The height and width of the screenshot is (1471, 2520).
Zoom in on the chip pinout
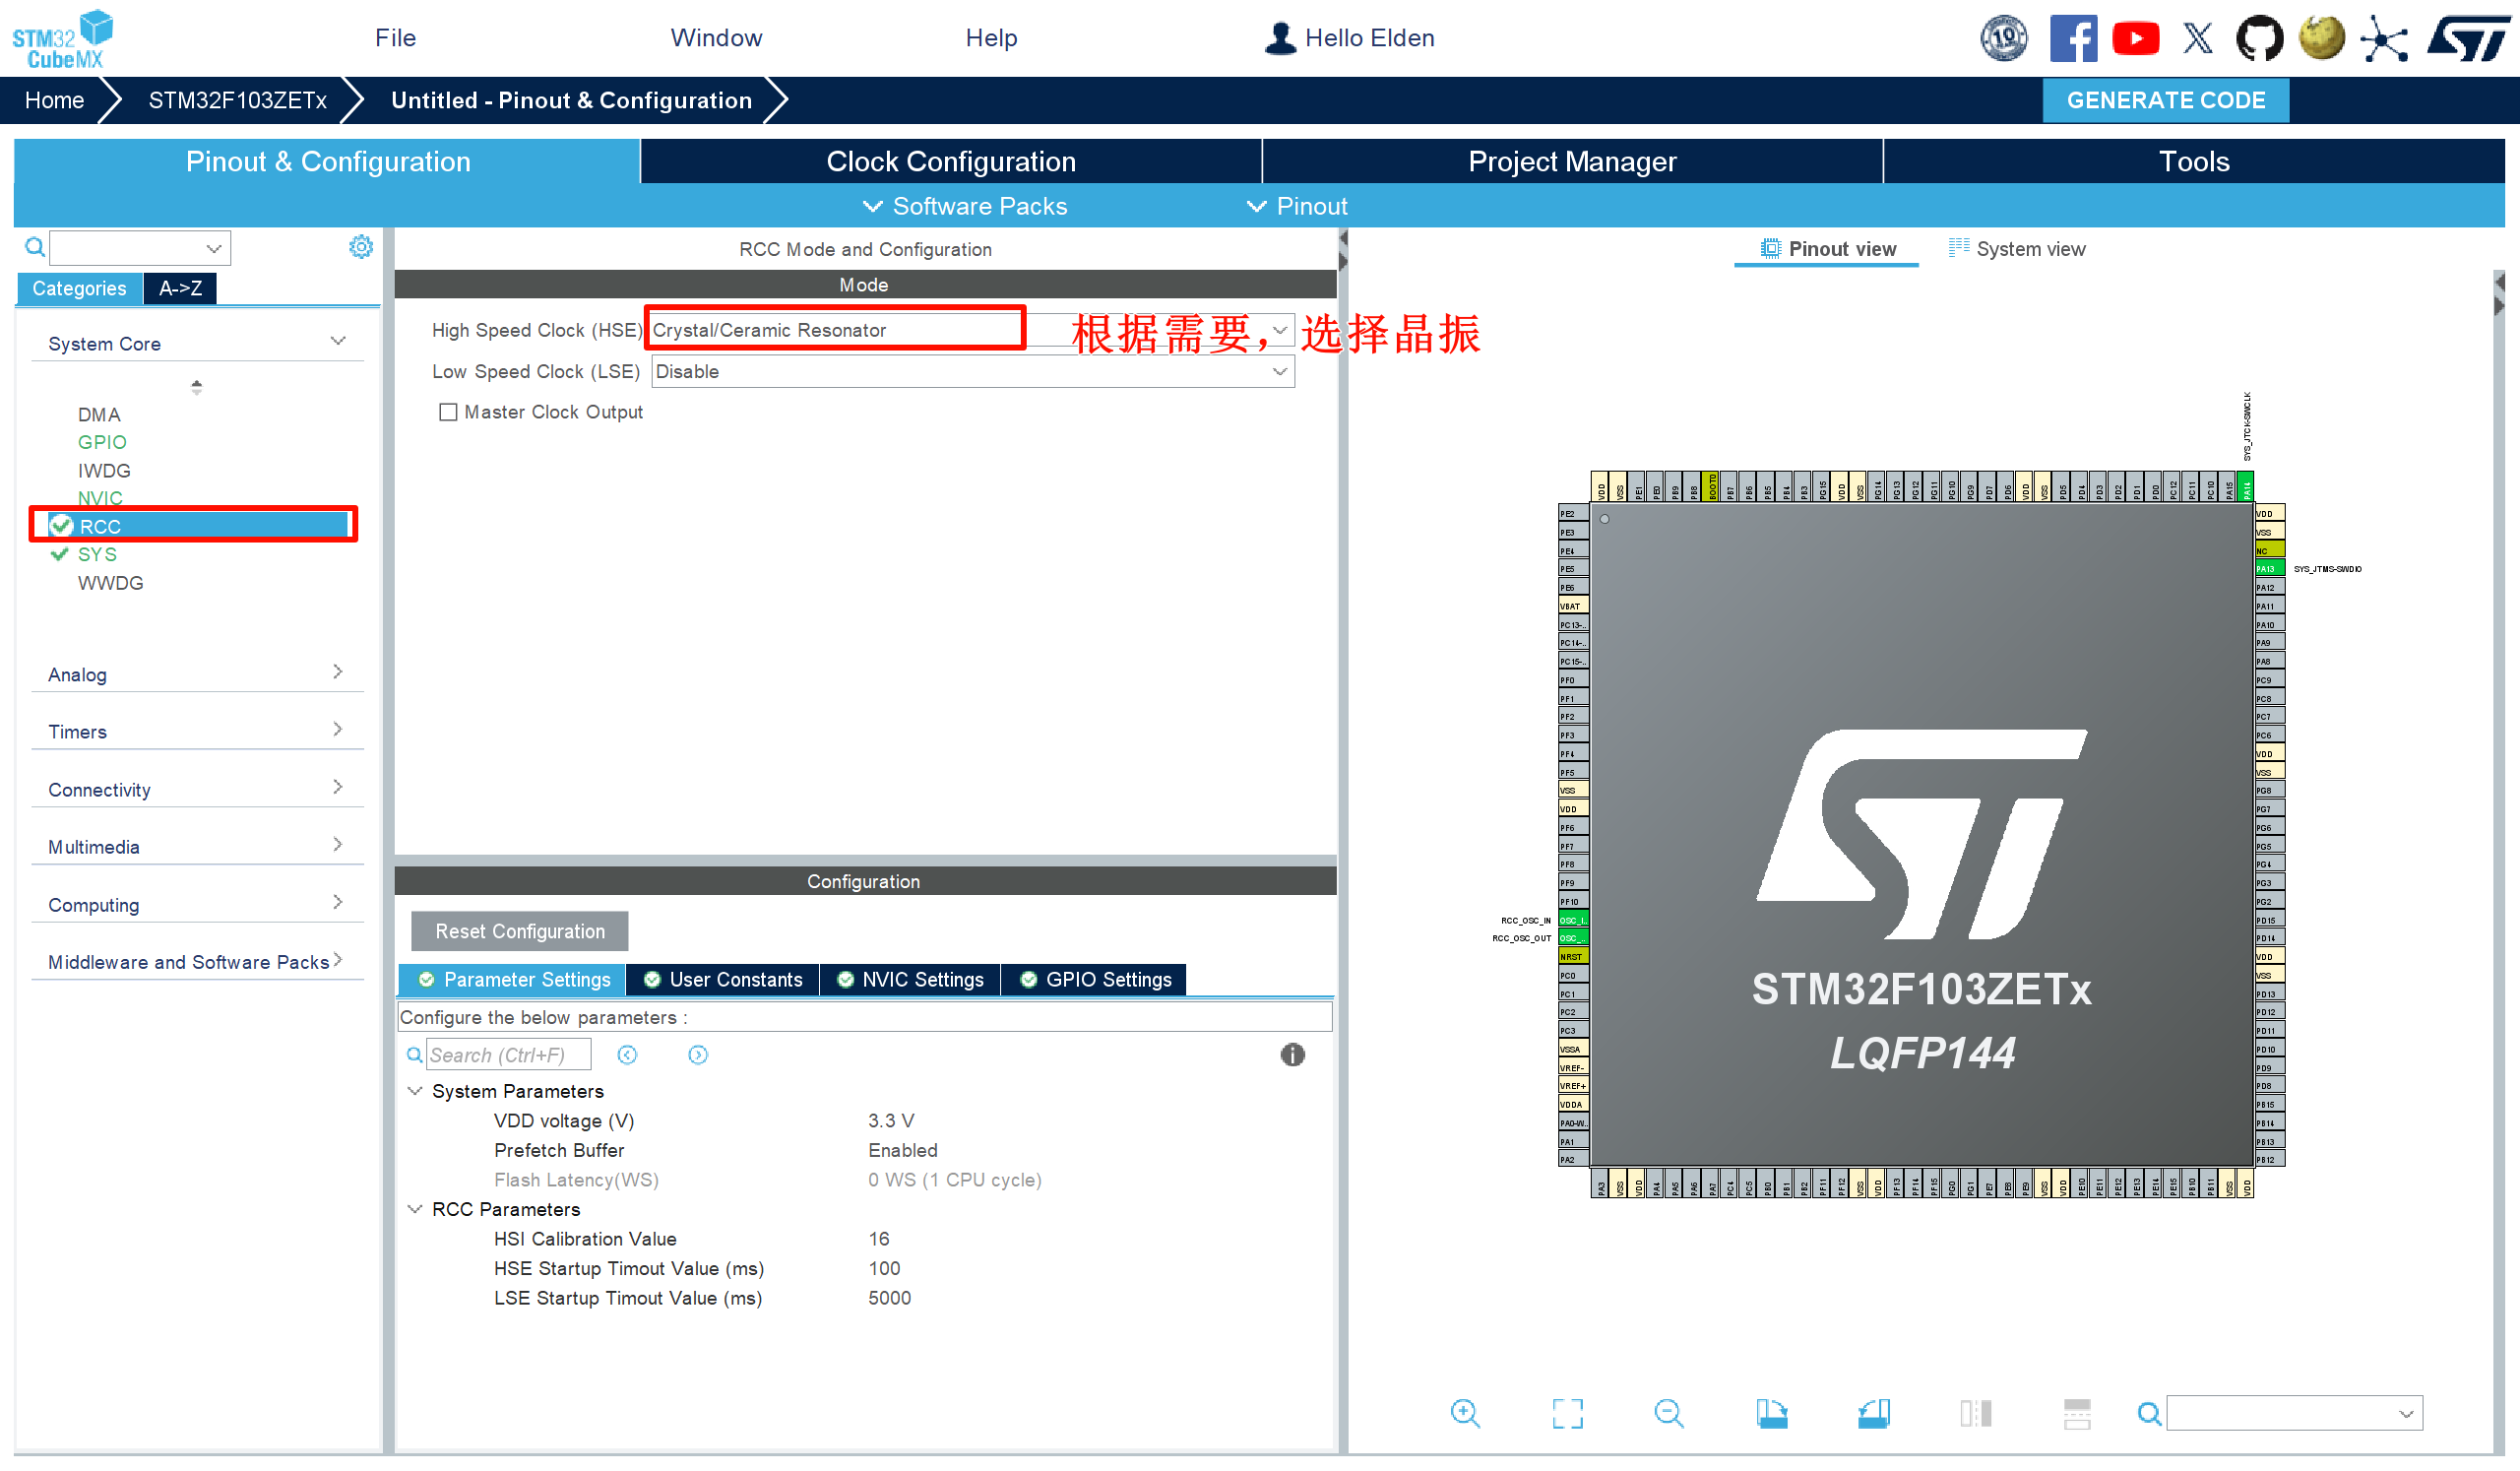1465,1413
